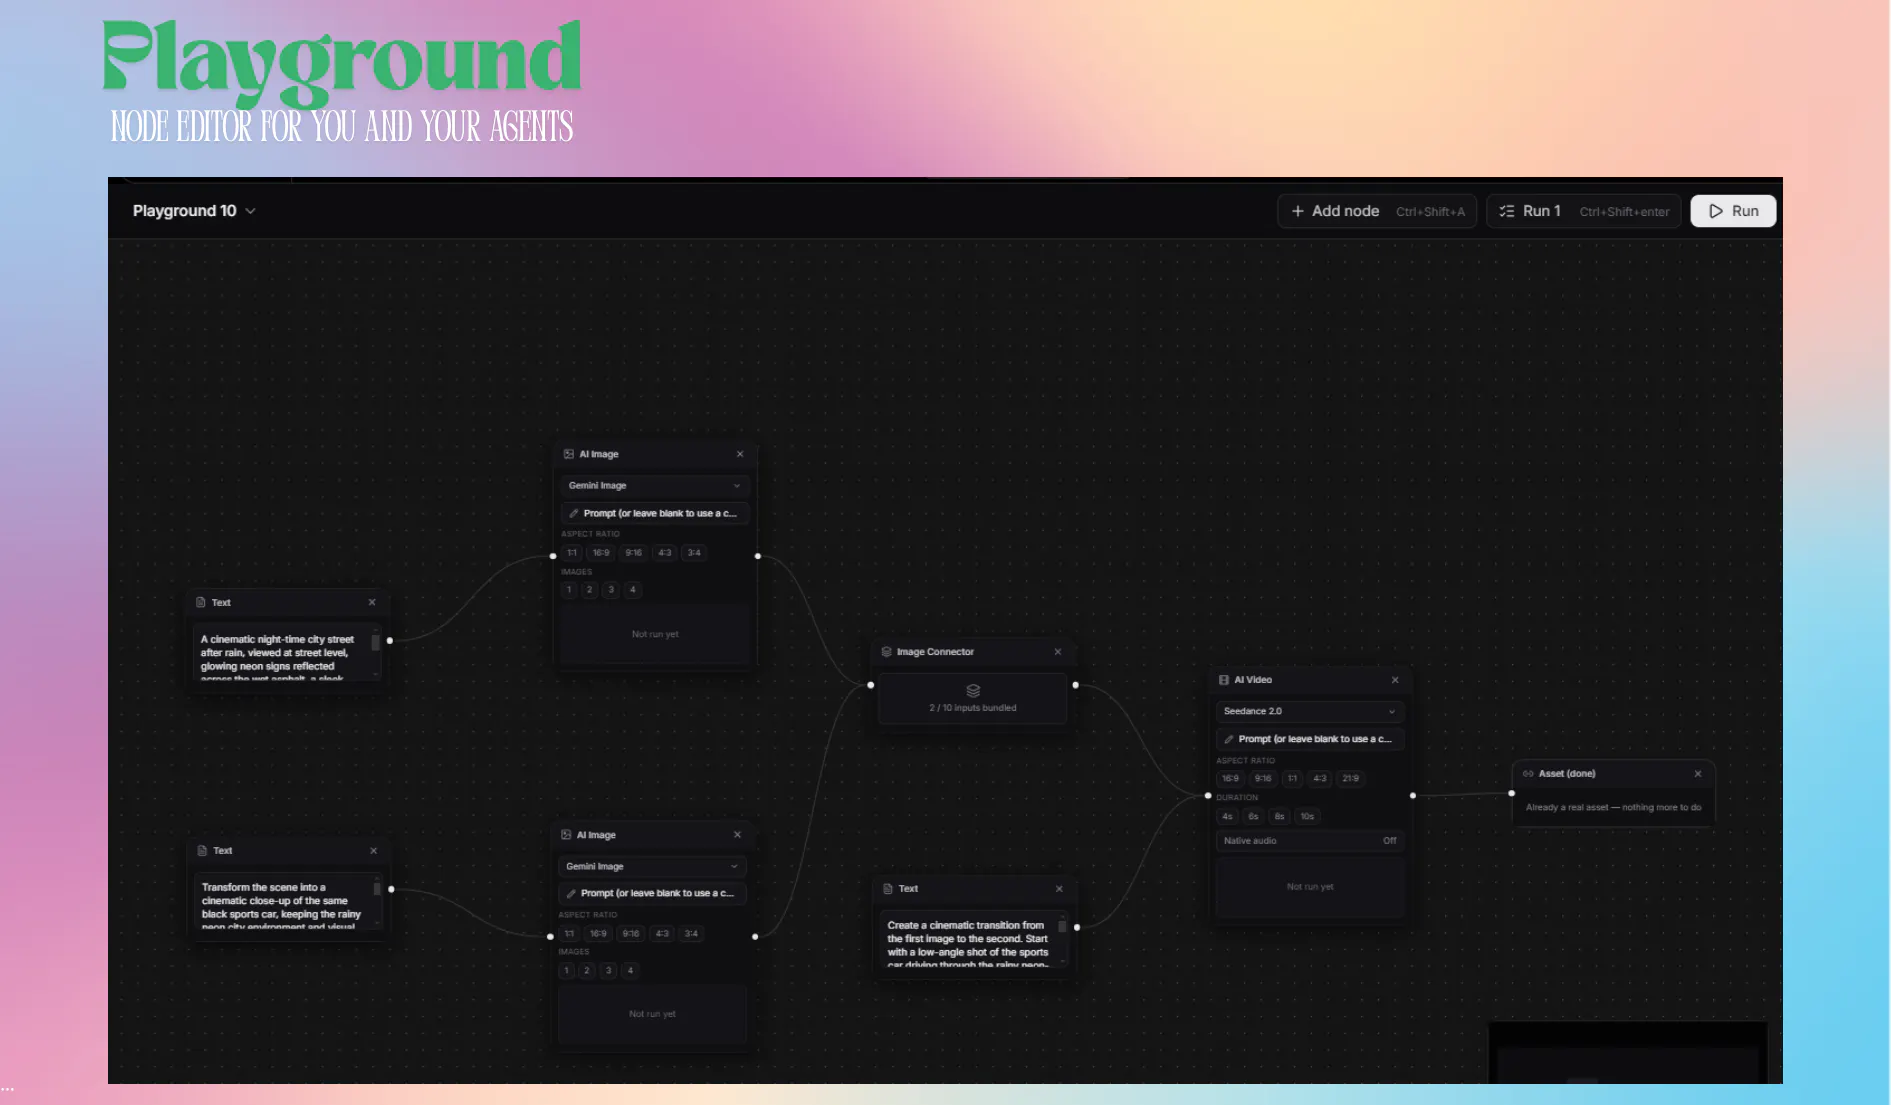Image resolution: width=1891 pixels, height=1105 pixels.
Task: Choose 2 images in lower AI Image node
Action: 587,971
